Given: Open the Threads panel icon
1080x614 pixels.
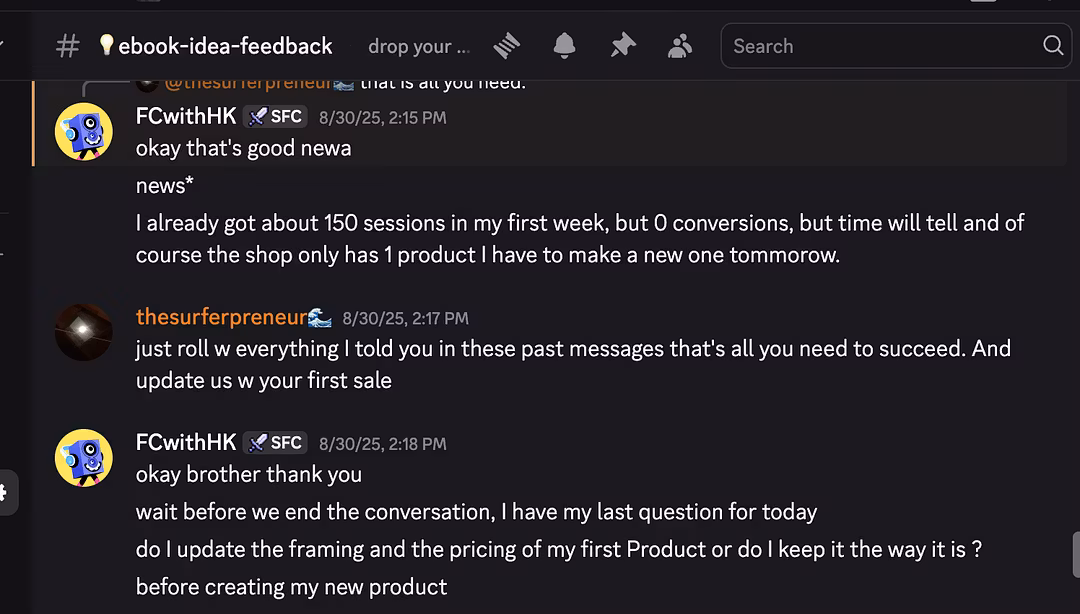Looking at the screenshot, I should pos(507,46).
